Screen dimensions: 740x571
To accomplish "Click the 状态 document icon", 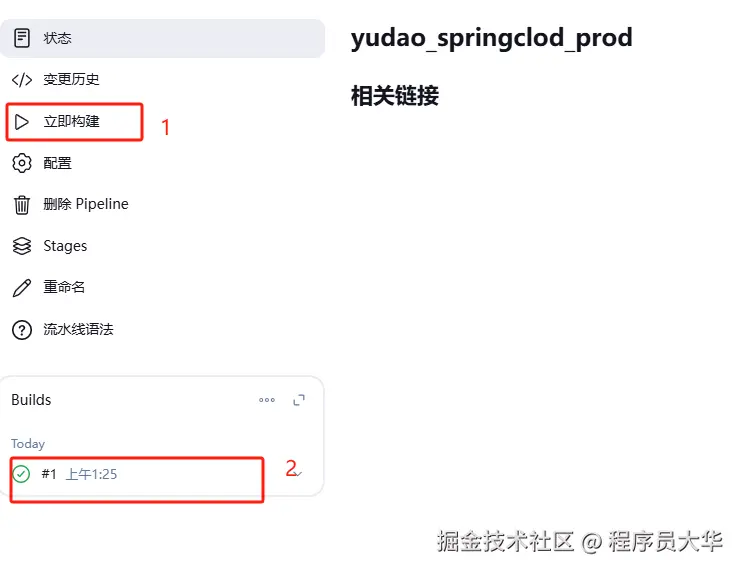I will coord(22,38).
